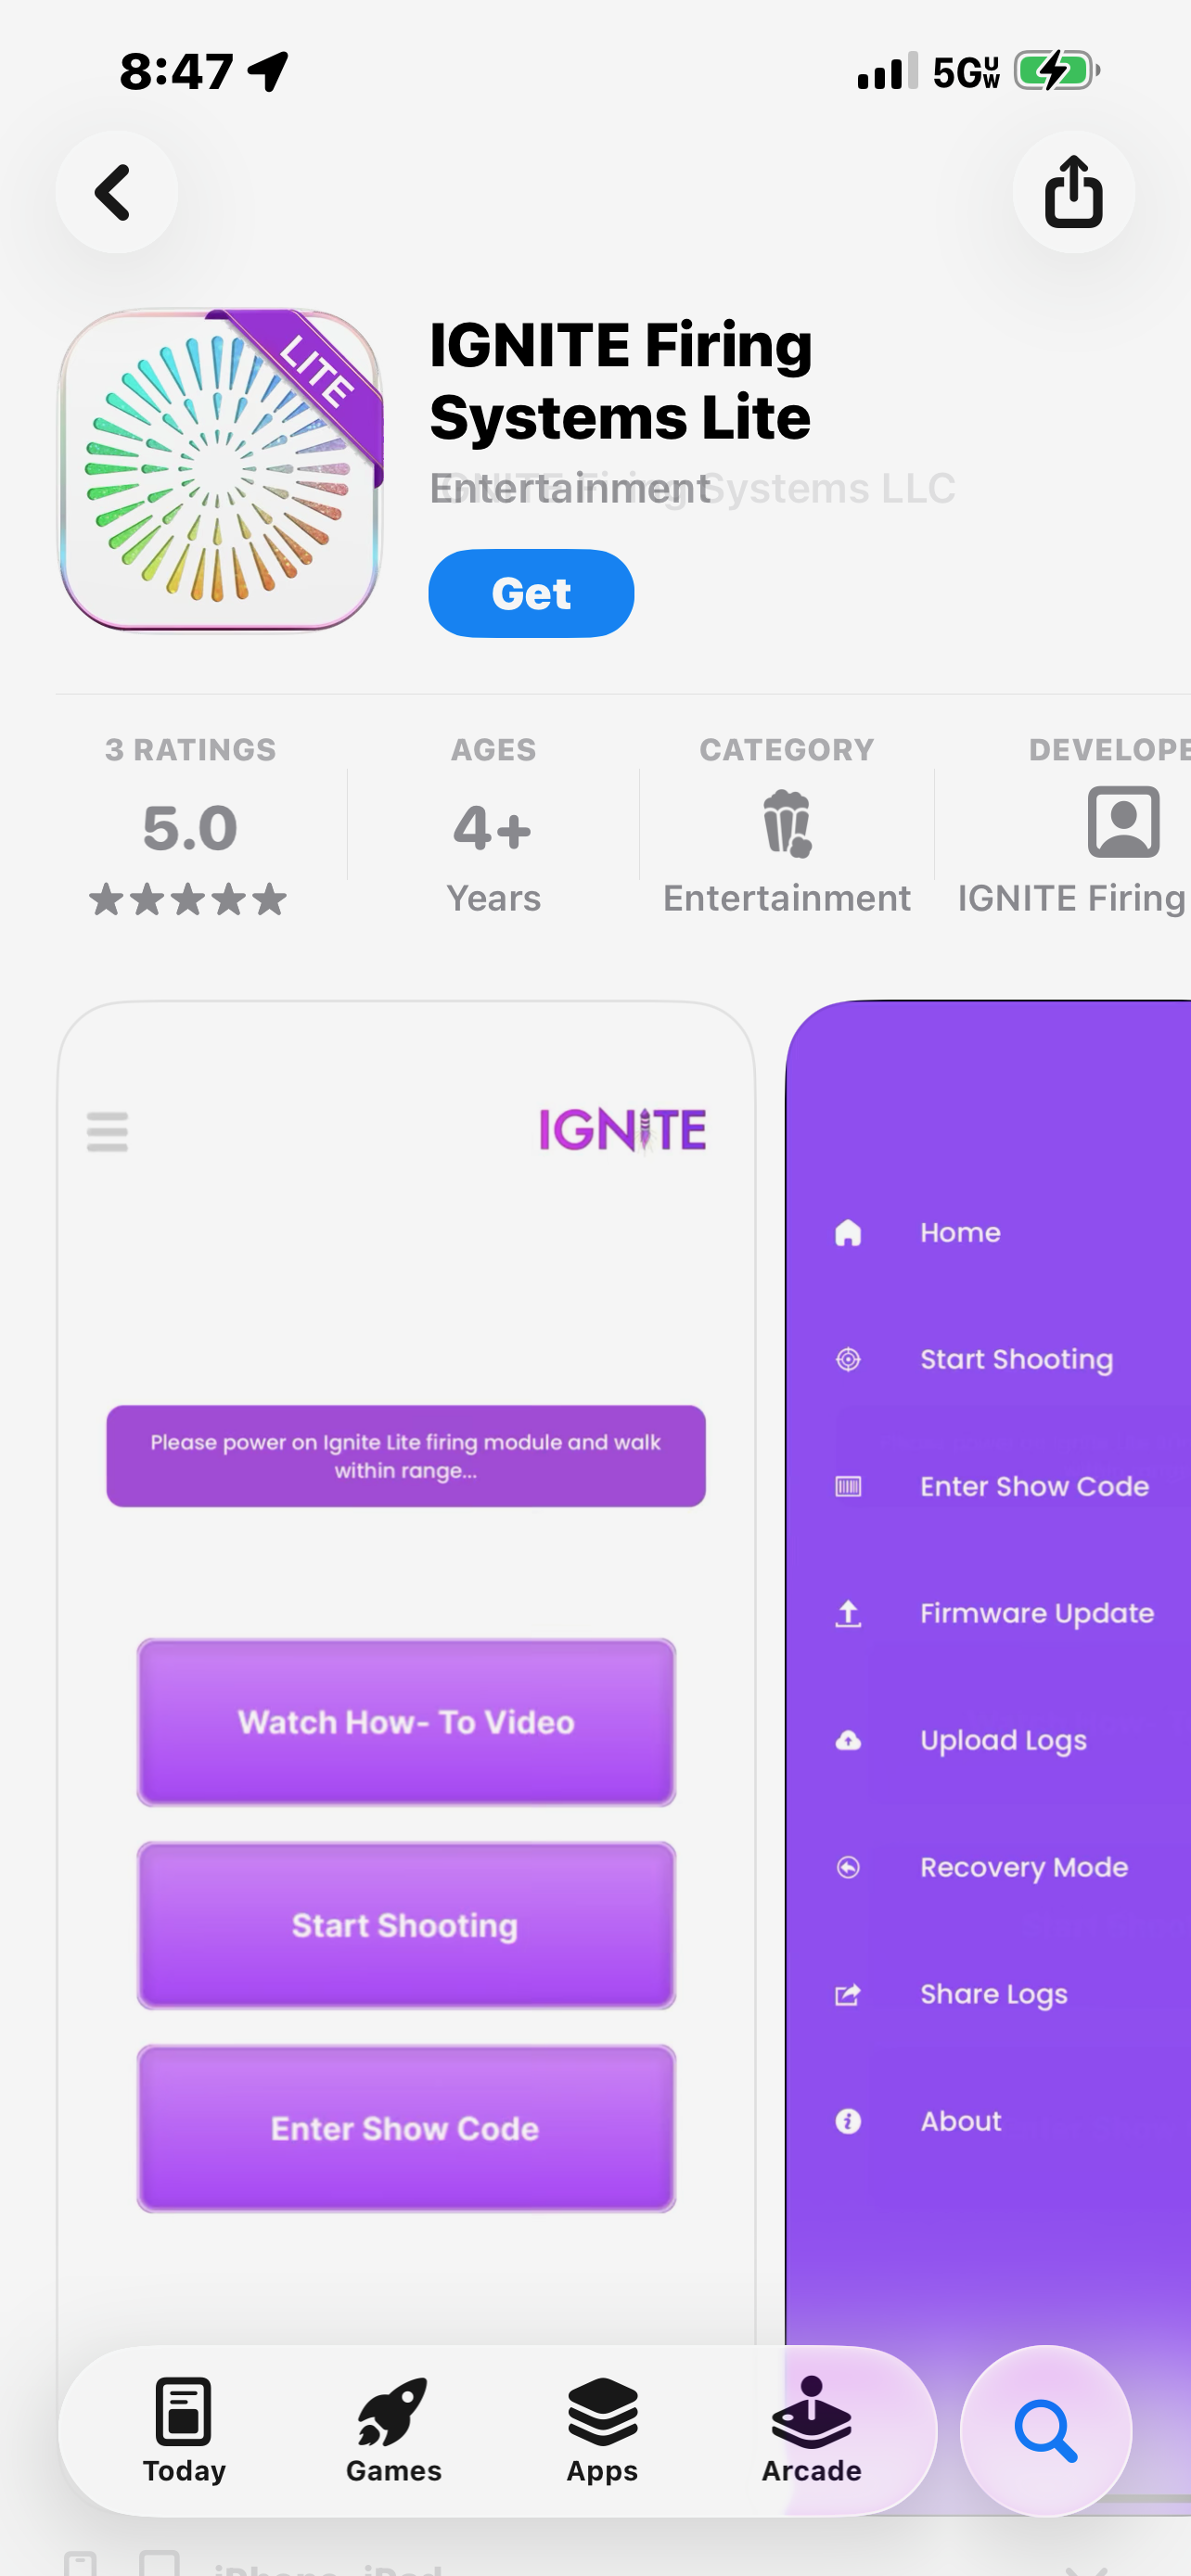1191x2576 pixels.
Task: Tap the hamburger menu icon in screenshot
Action: (x=107, y=1131)
